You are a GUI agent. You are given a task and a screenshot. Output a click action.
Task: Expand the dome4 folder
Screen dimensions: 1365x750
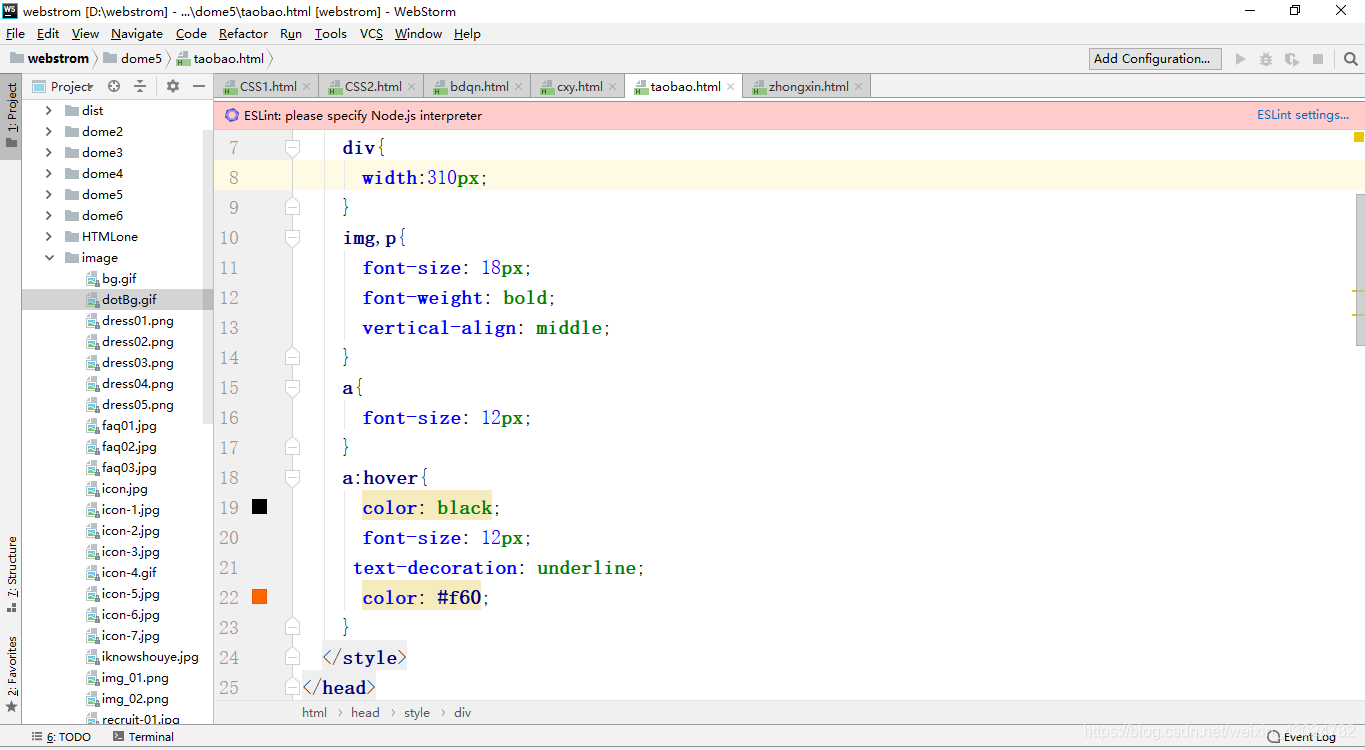[x=49, y=174]
